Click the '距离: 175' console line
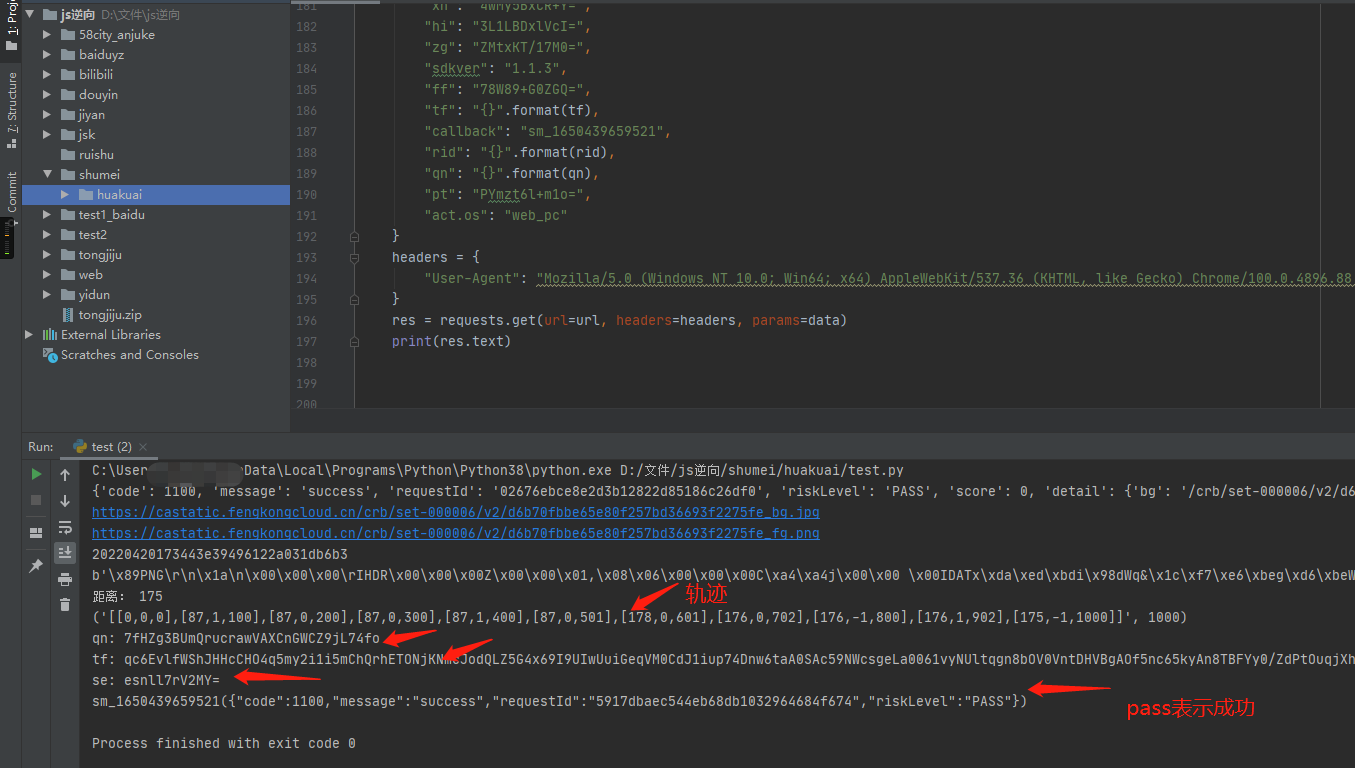Image resolution: width=1355 pixels, height=768 pixels. point(127,596)
